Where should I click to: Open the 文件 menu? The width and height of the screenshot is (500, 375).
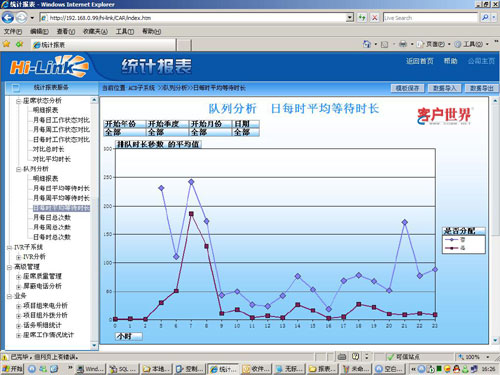pos(13,31)
